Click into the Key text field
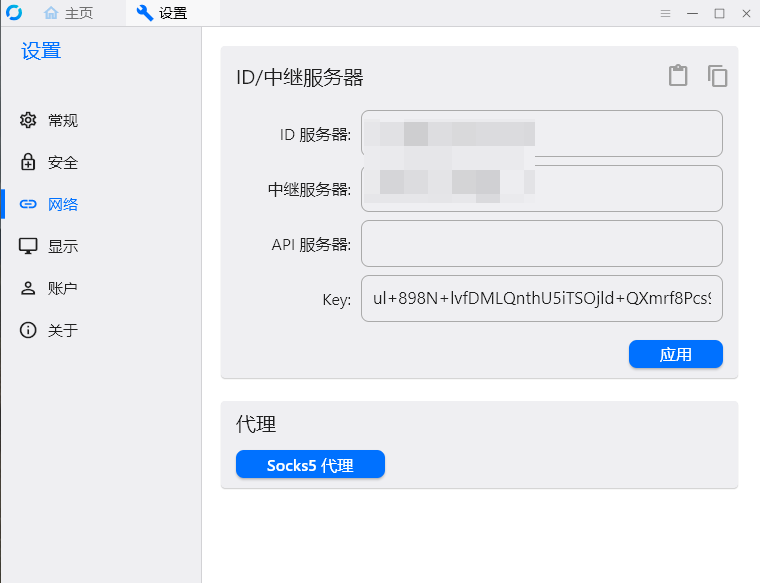The height and width of the screenshot is (583, 760). point(541,299)
